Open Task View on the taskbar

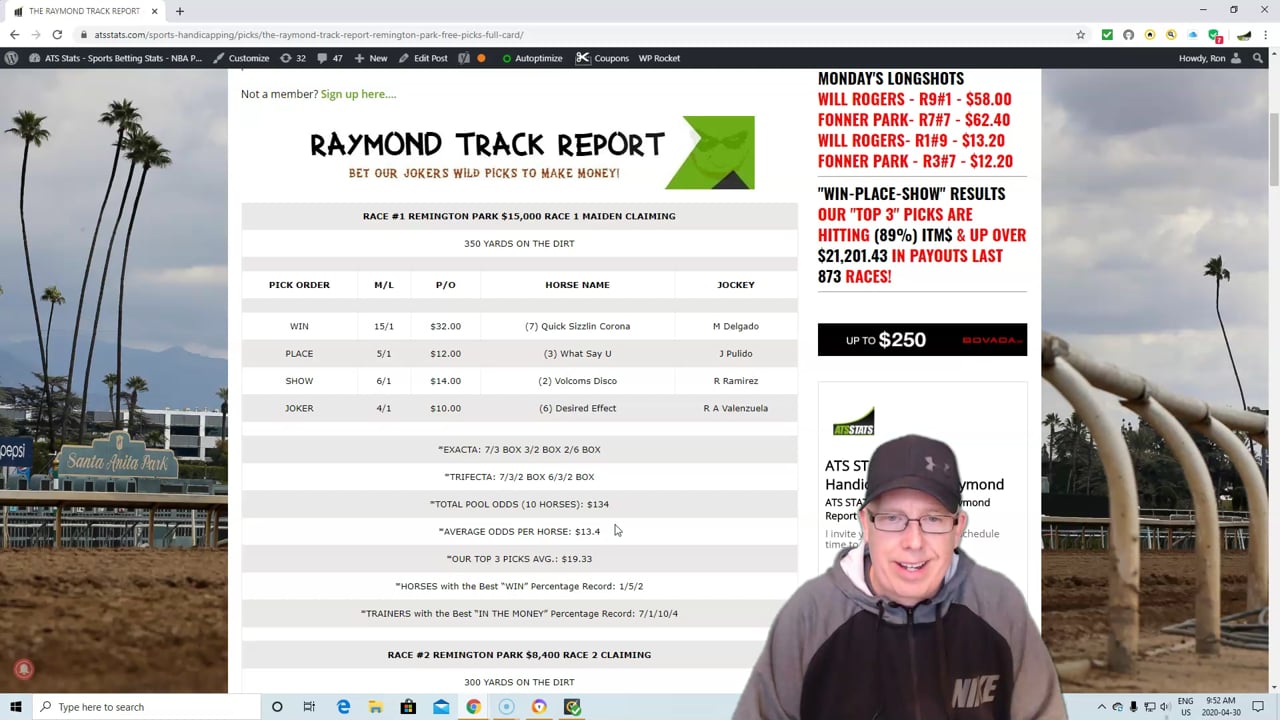pos(309,707)
